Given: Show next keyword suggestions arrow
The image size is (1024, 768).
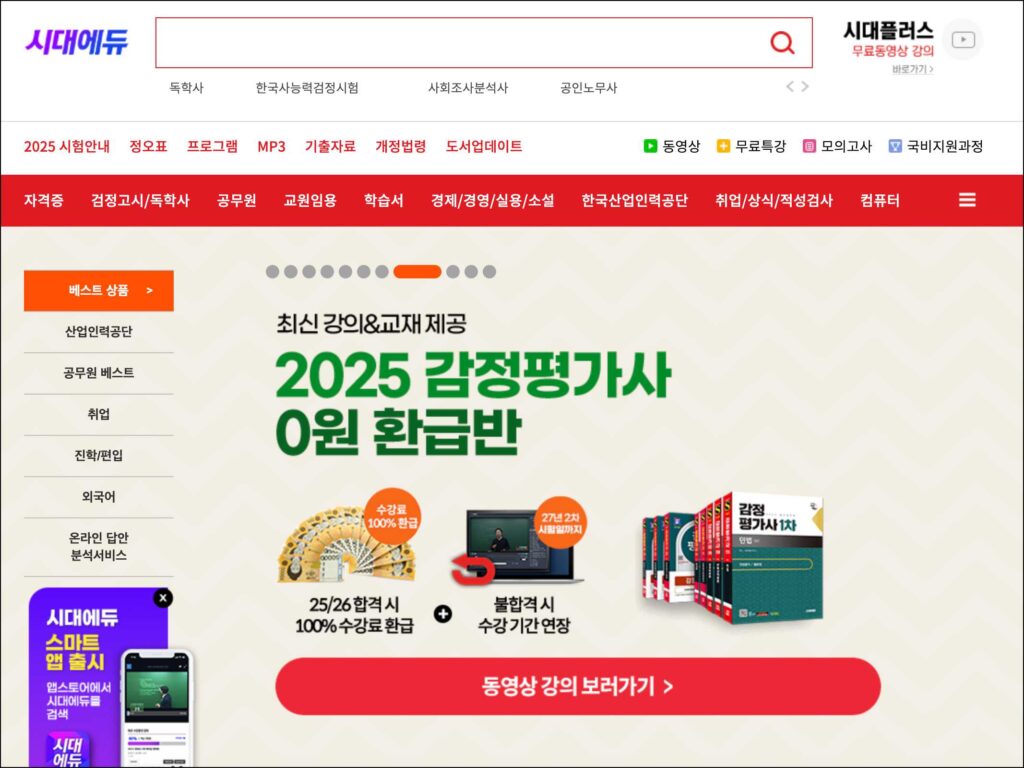Looking at the screenshot, I should click(805, 86).
